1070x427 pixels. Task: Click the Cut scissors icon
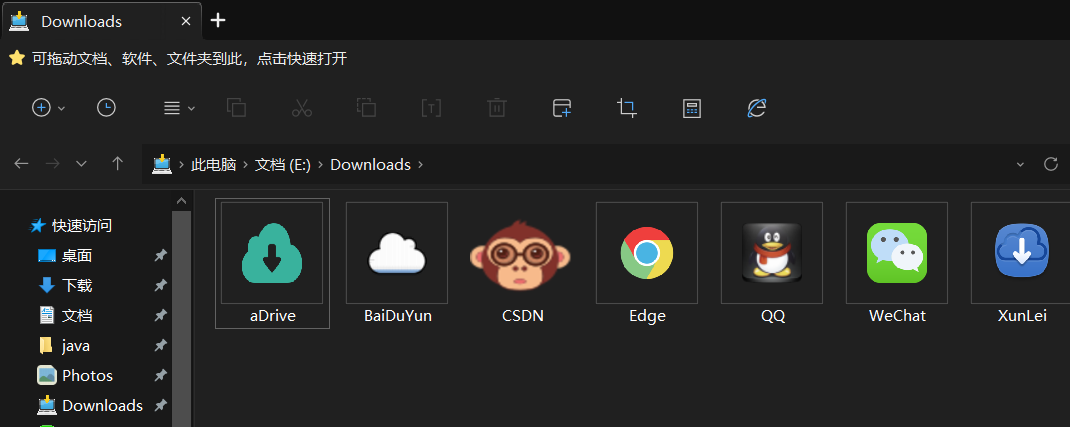tap(302, 108)
